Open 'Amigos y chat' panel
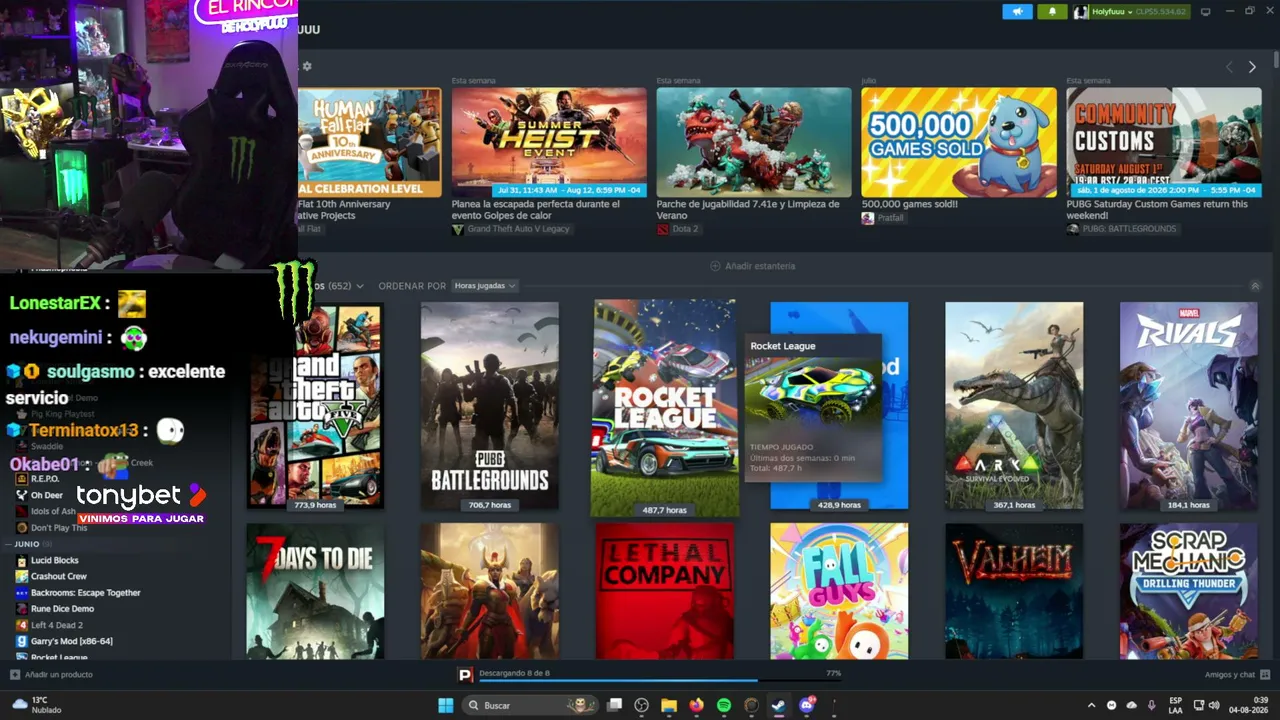 click(x=1237, y=674)
